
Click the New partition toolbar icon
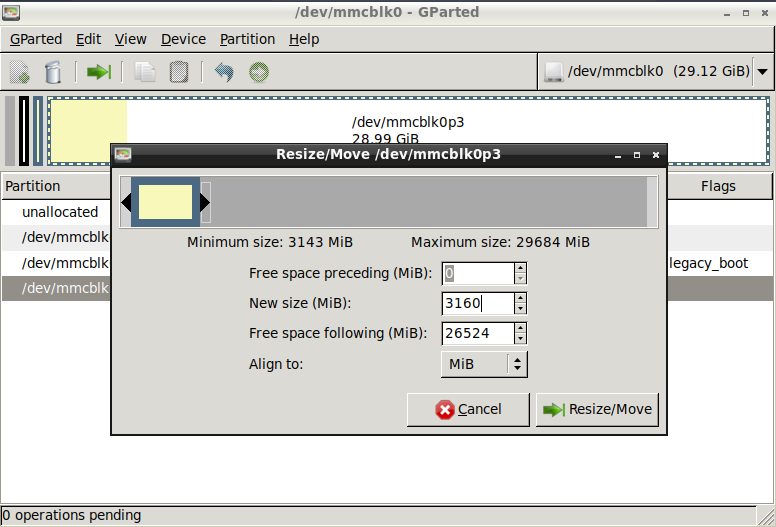coord(19,72)
